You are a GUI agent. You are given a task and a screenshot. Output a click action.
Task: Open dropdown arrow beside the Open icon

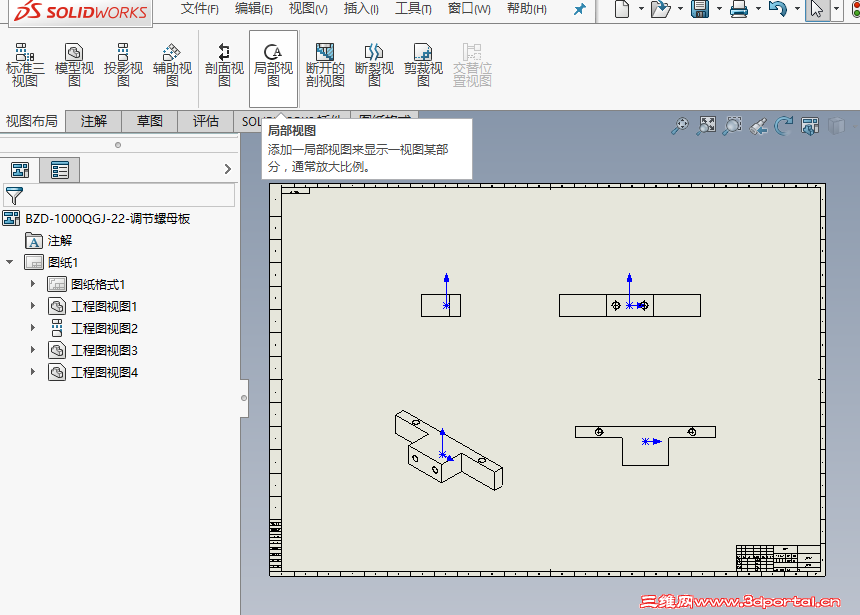pos(680,9)
